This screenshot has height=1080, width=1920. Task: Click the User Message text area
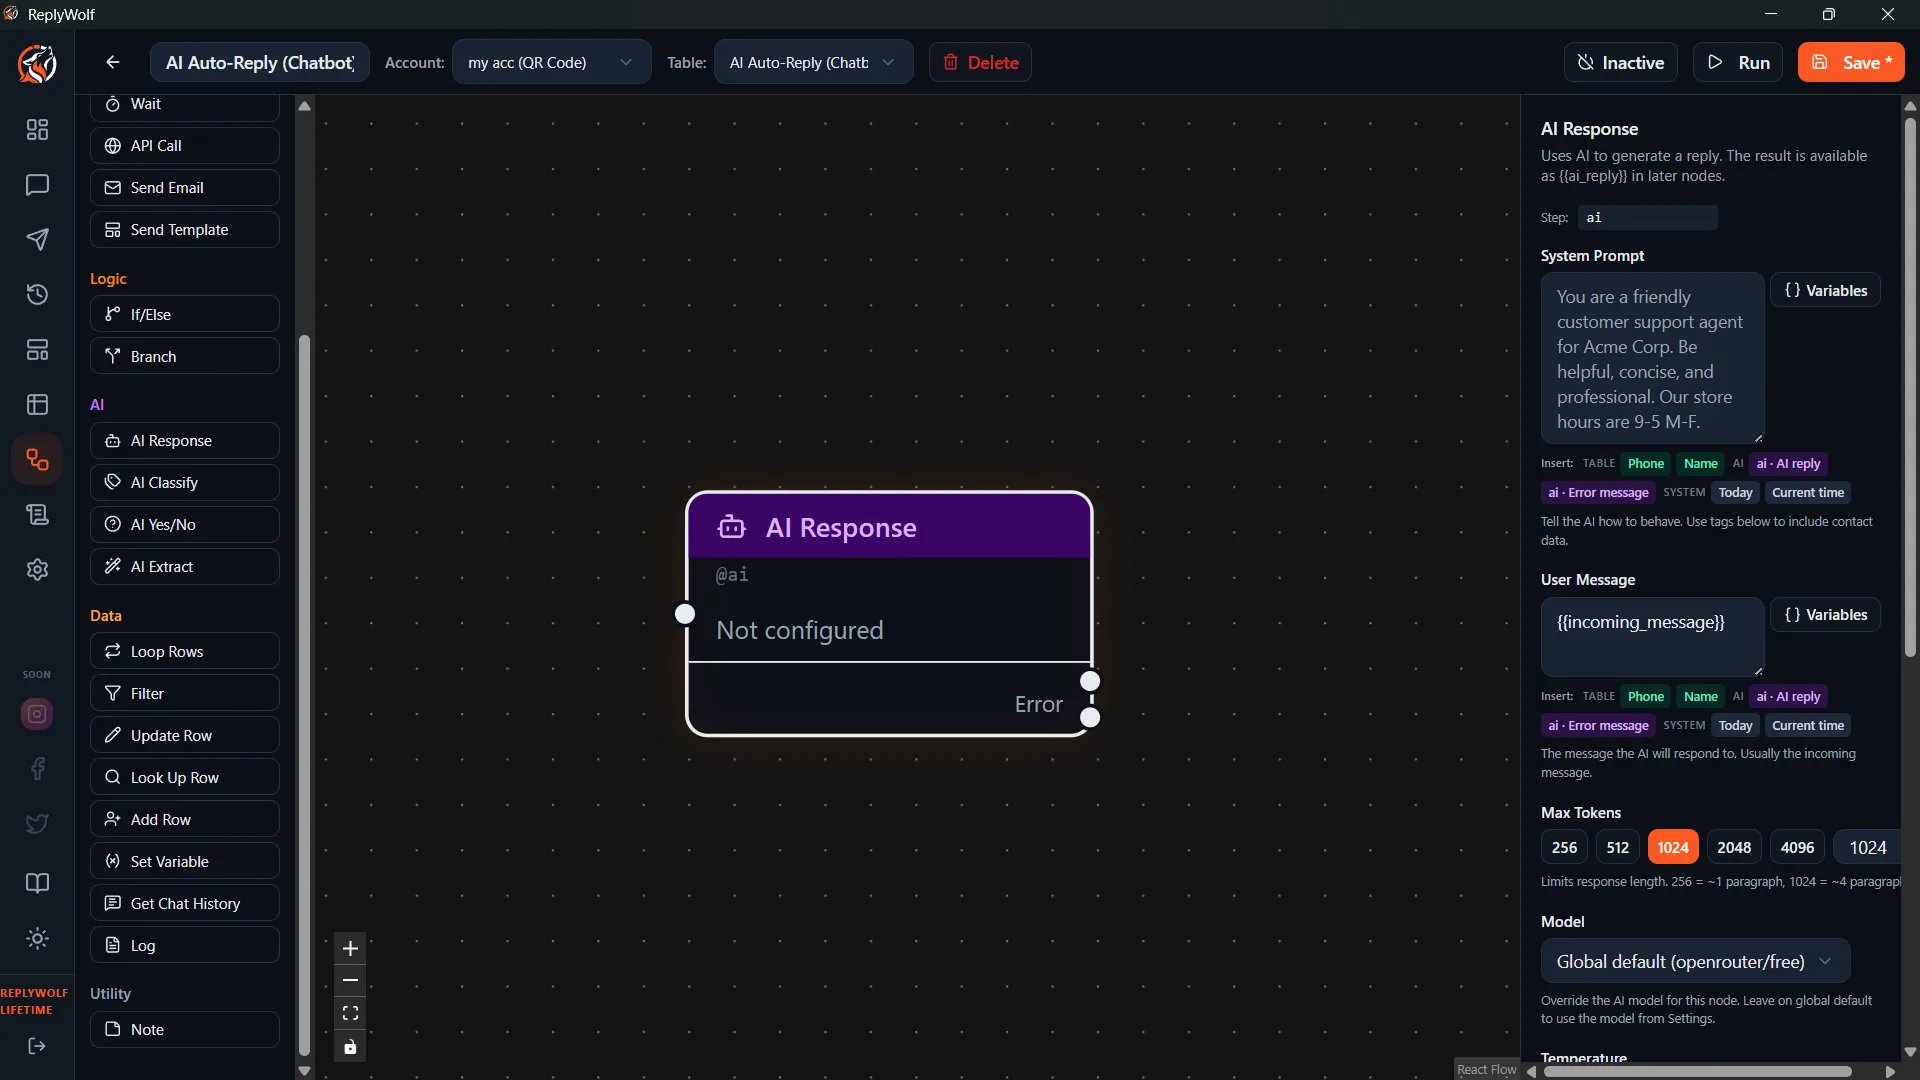1652,637
